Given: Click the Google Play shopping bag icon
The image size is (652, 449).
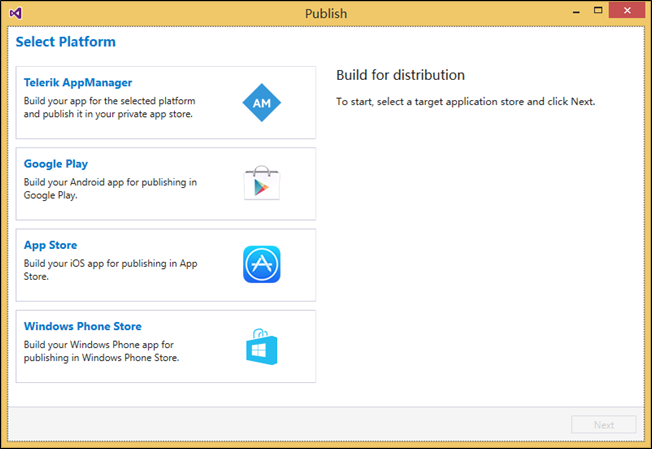Looking at the screenshot, I should click(x=262, y=183).
